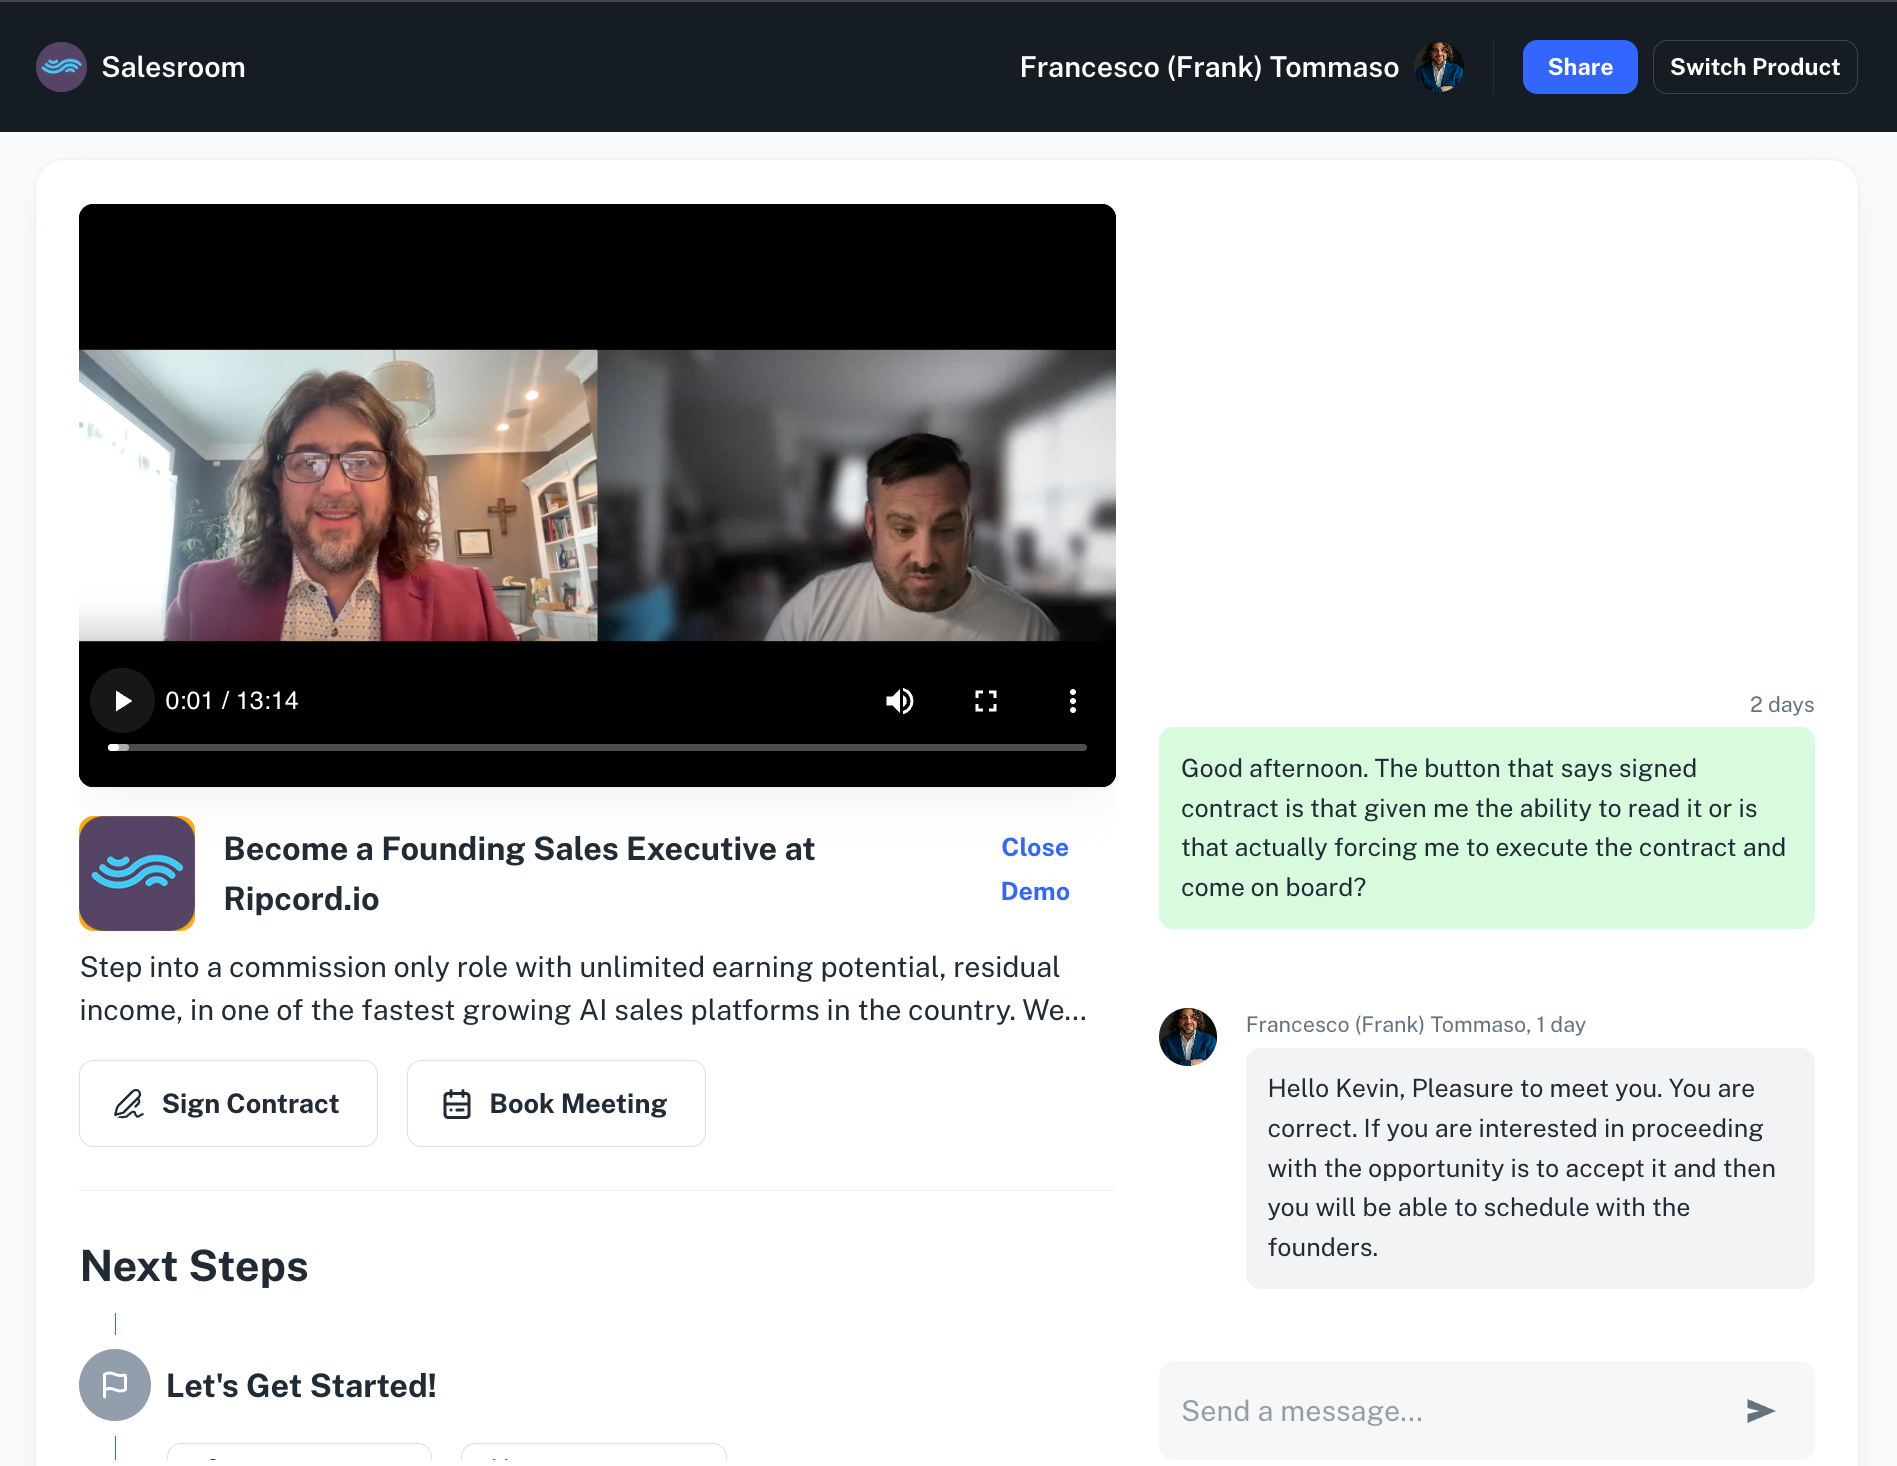Open video more options menu
Viewport: 1897px width, 1466px height.
[1073, 701]
